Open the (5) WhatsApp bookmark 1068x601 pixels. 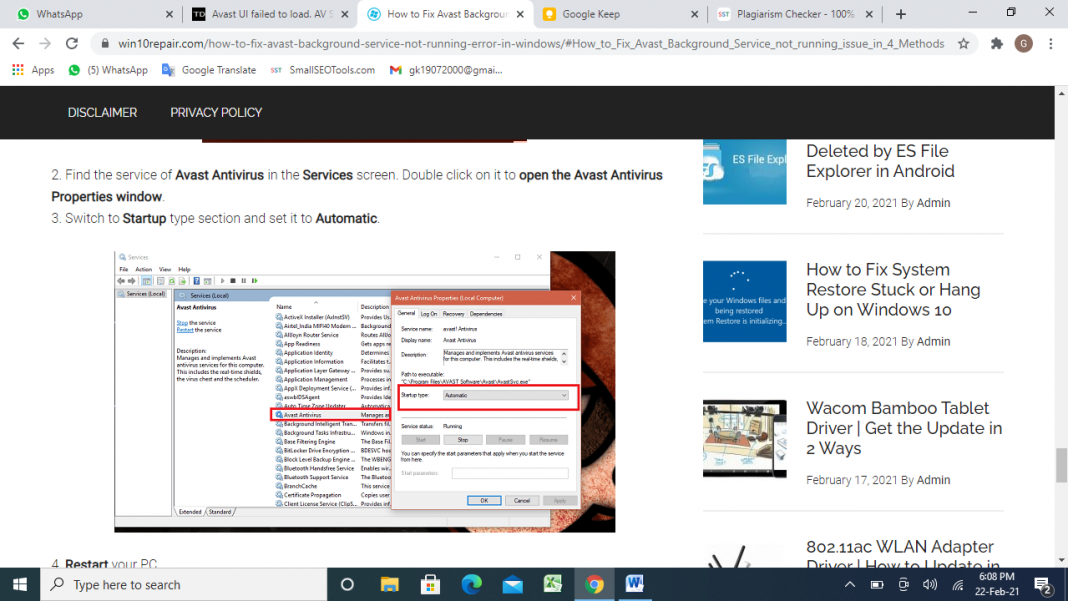pos(108,70)
